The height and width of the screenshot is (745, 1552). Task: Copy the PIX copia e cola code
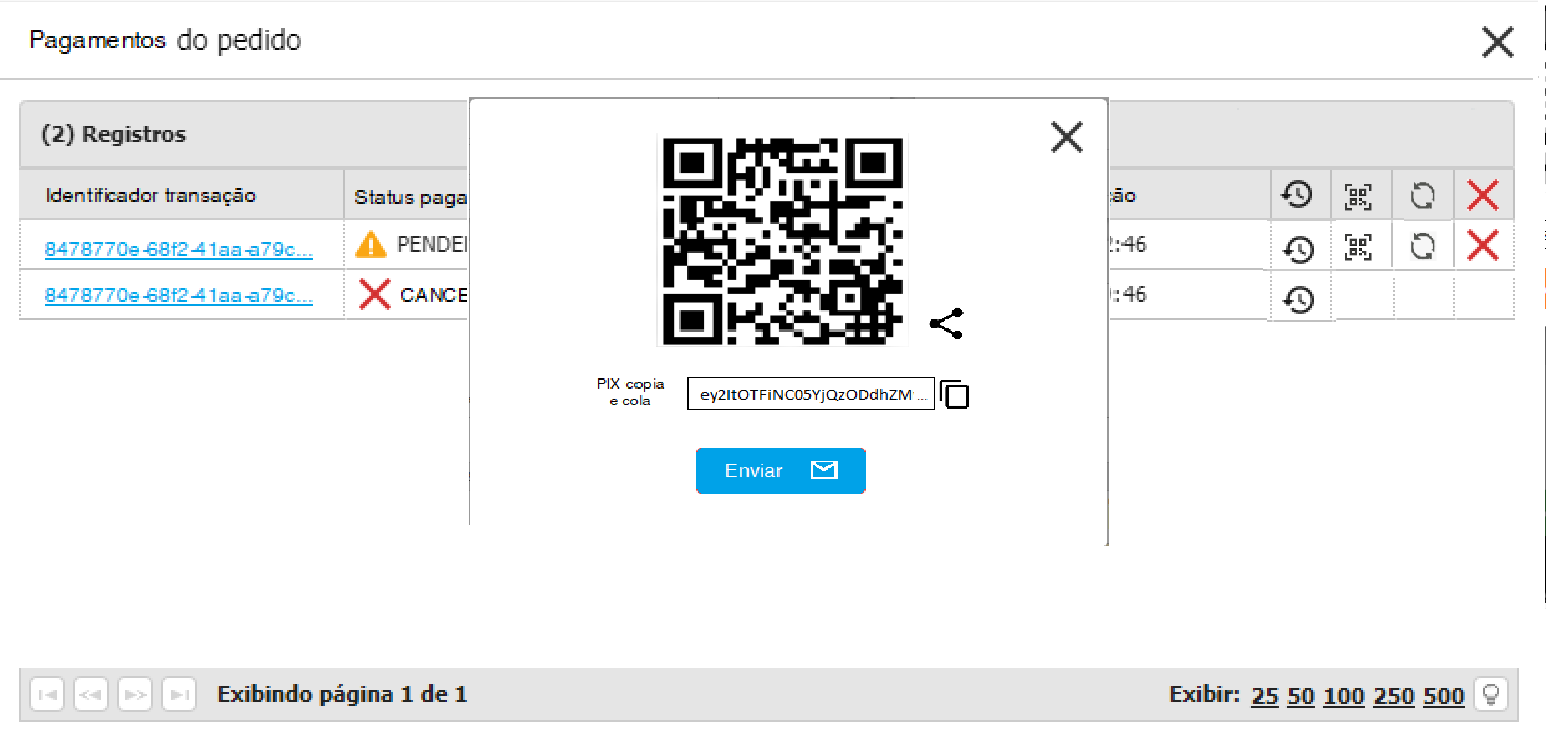(955, 394)
